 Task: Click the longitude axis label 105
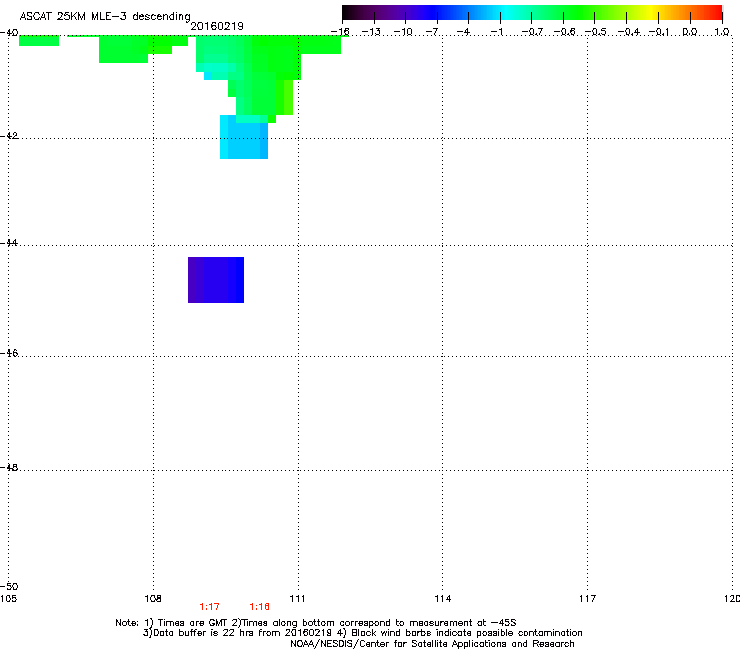[8, 599]
